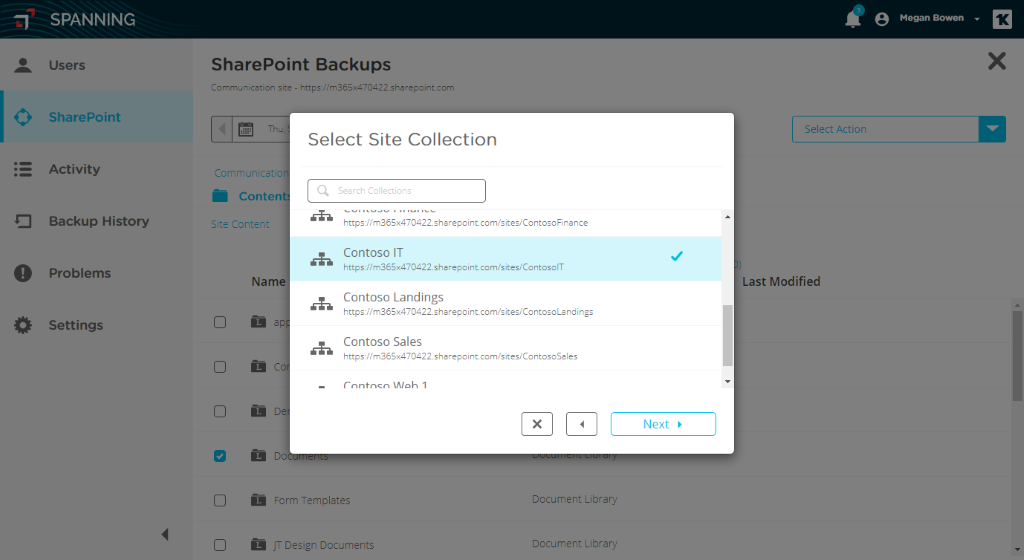Select the Contoso Sales site collection
The image size is (1024, 560).
pos(505,348)
